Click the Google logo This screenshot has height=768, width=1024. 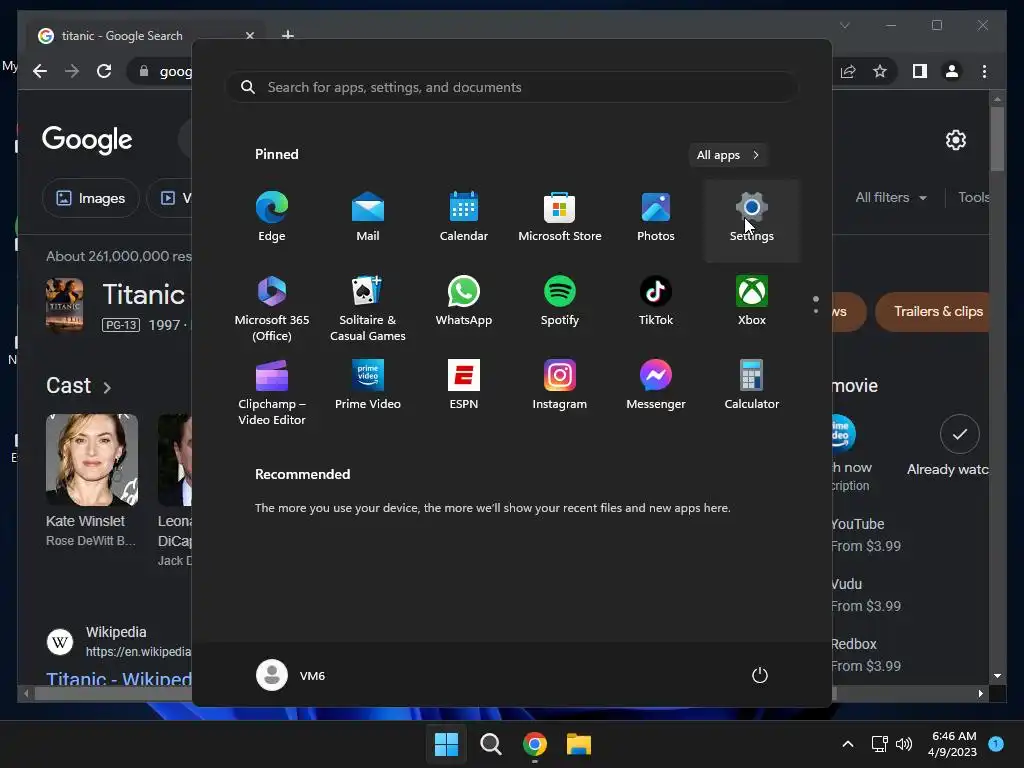pos(87,140)
